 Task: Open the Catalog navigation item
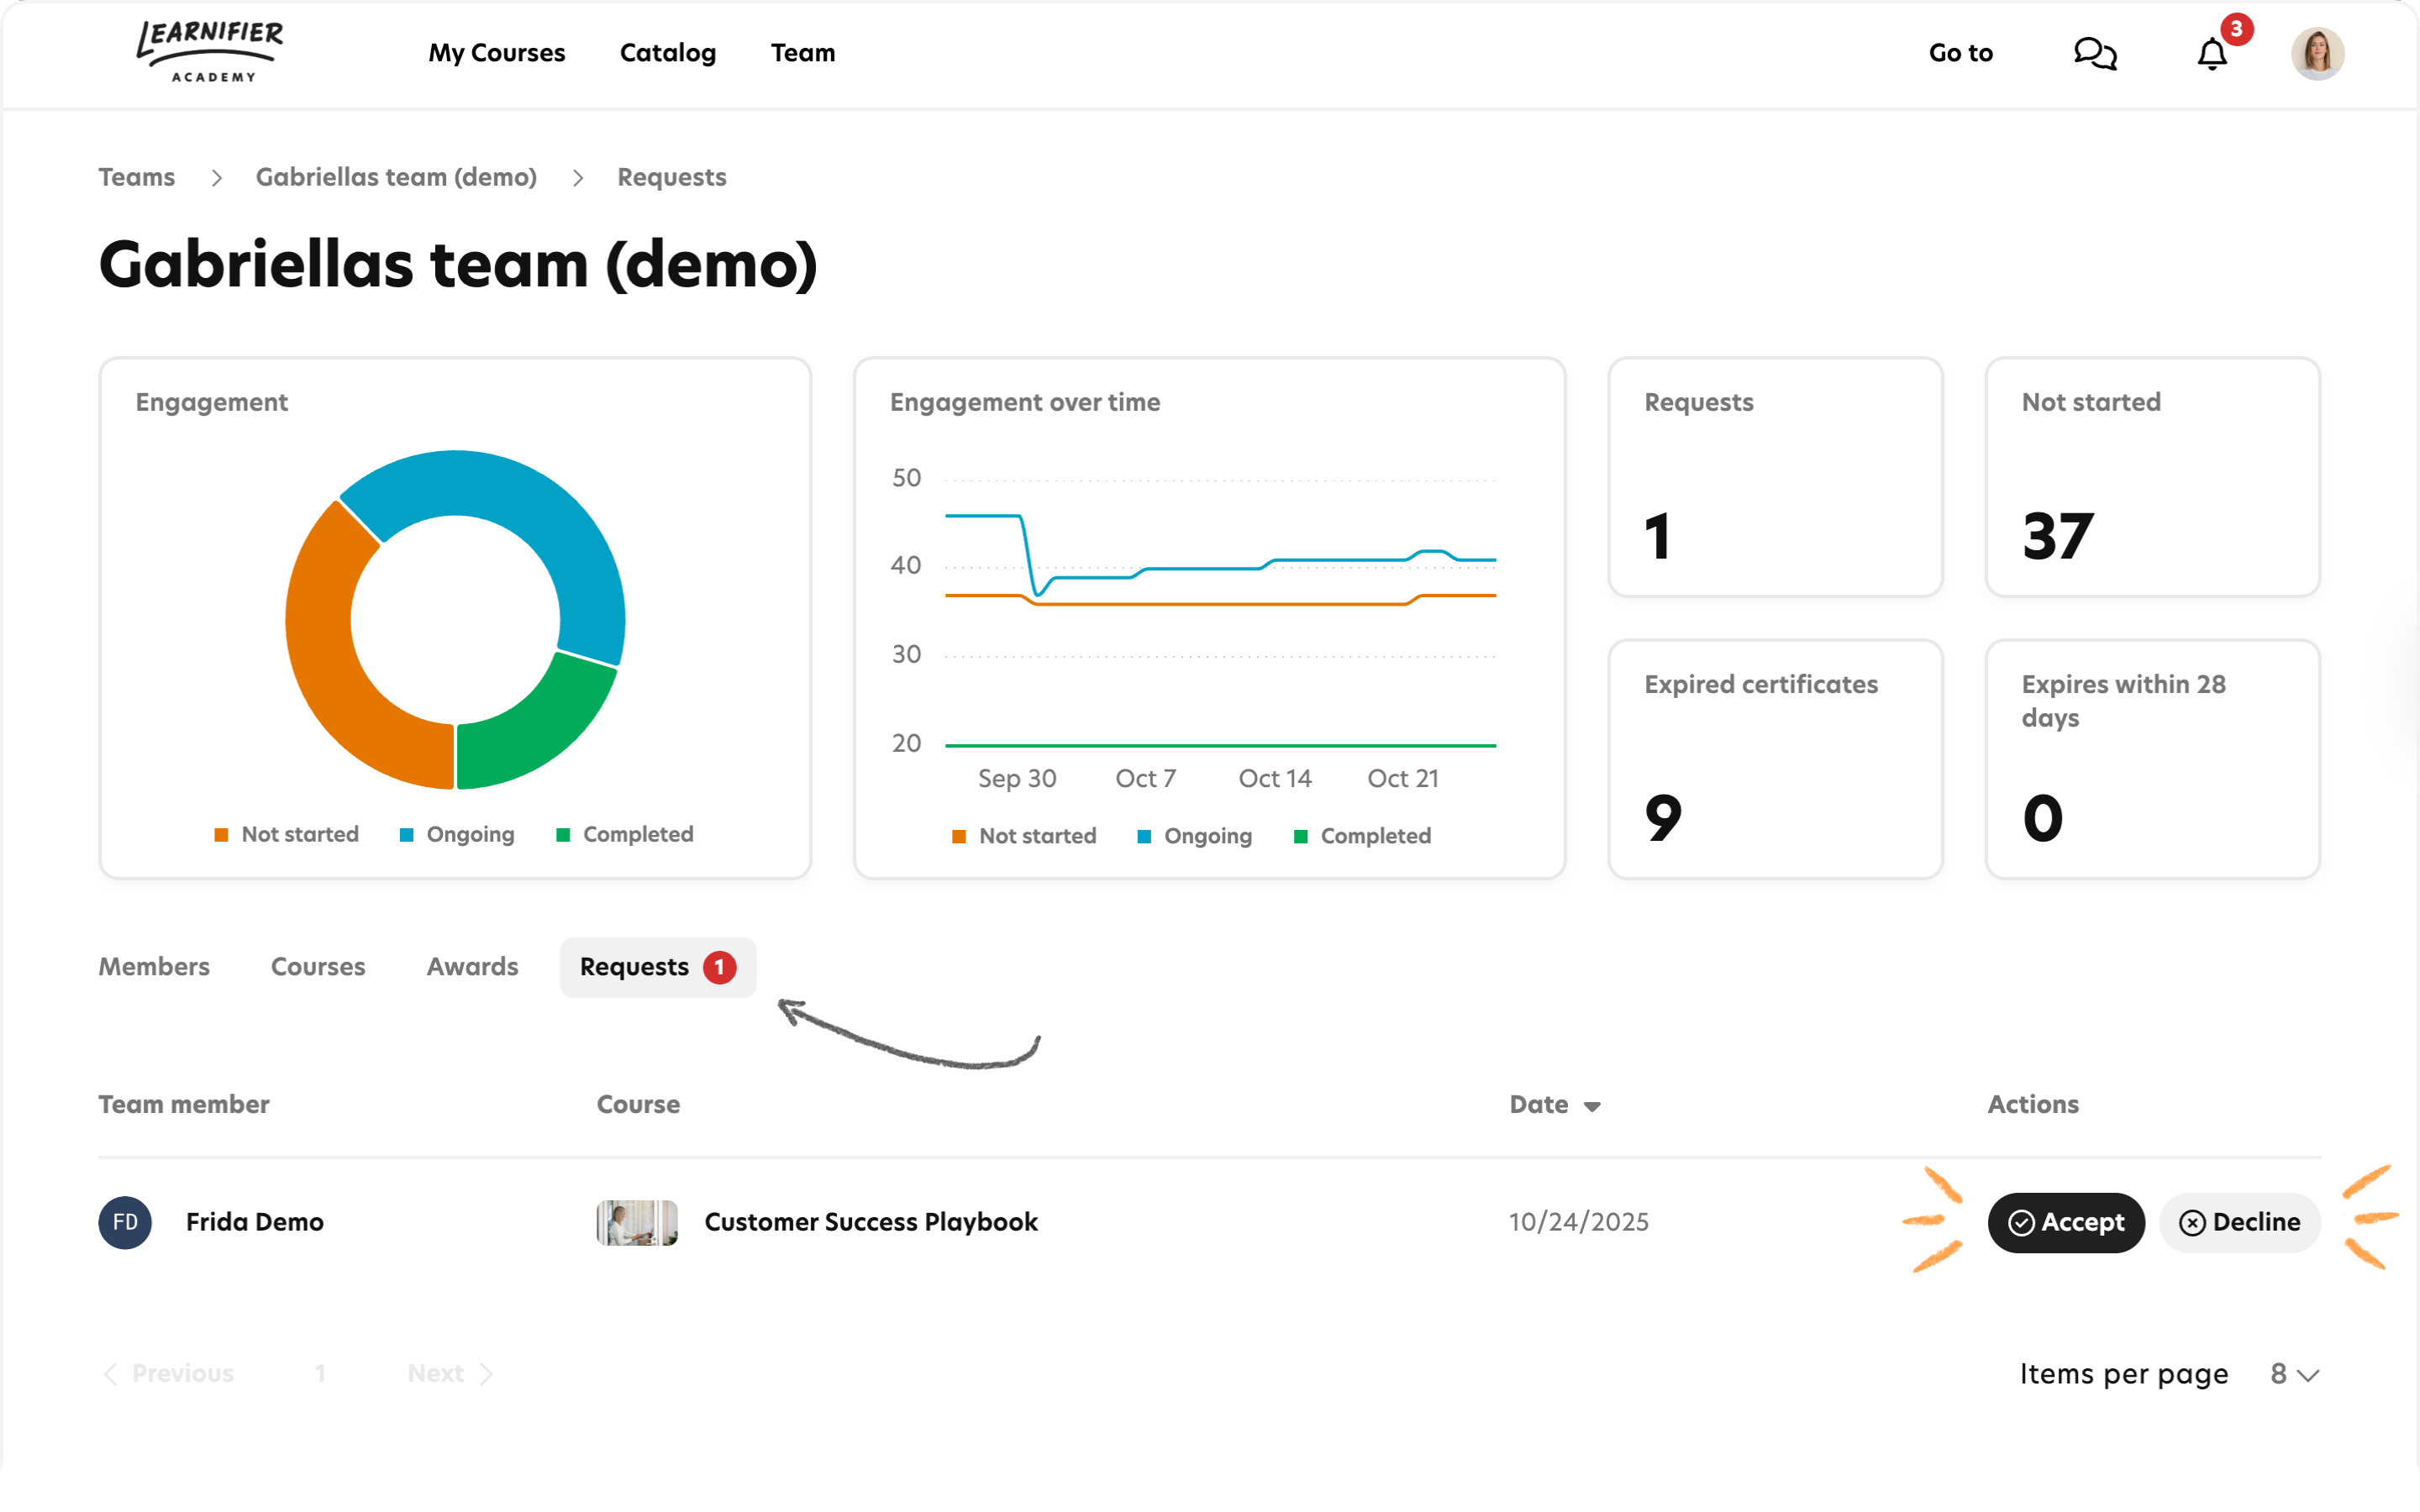(x=668, y=53)
